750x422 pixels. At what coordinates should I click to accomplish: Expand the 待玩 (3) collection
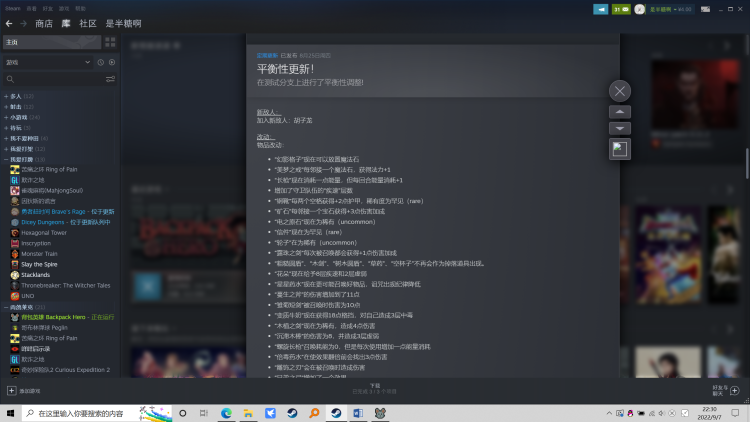tap(17, 128)
